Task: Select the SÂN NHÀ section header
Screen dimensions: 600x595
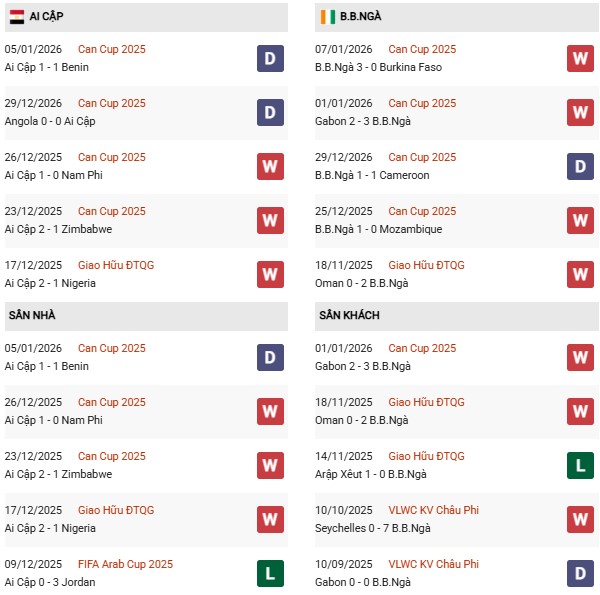Action: coord(32,316)
